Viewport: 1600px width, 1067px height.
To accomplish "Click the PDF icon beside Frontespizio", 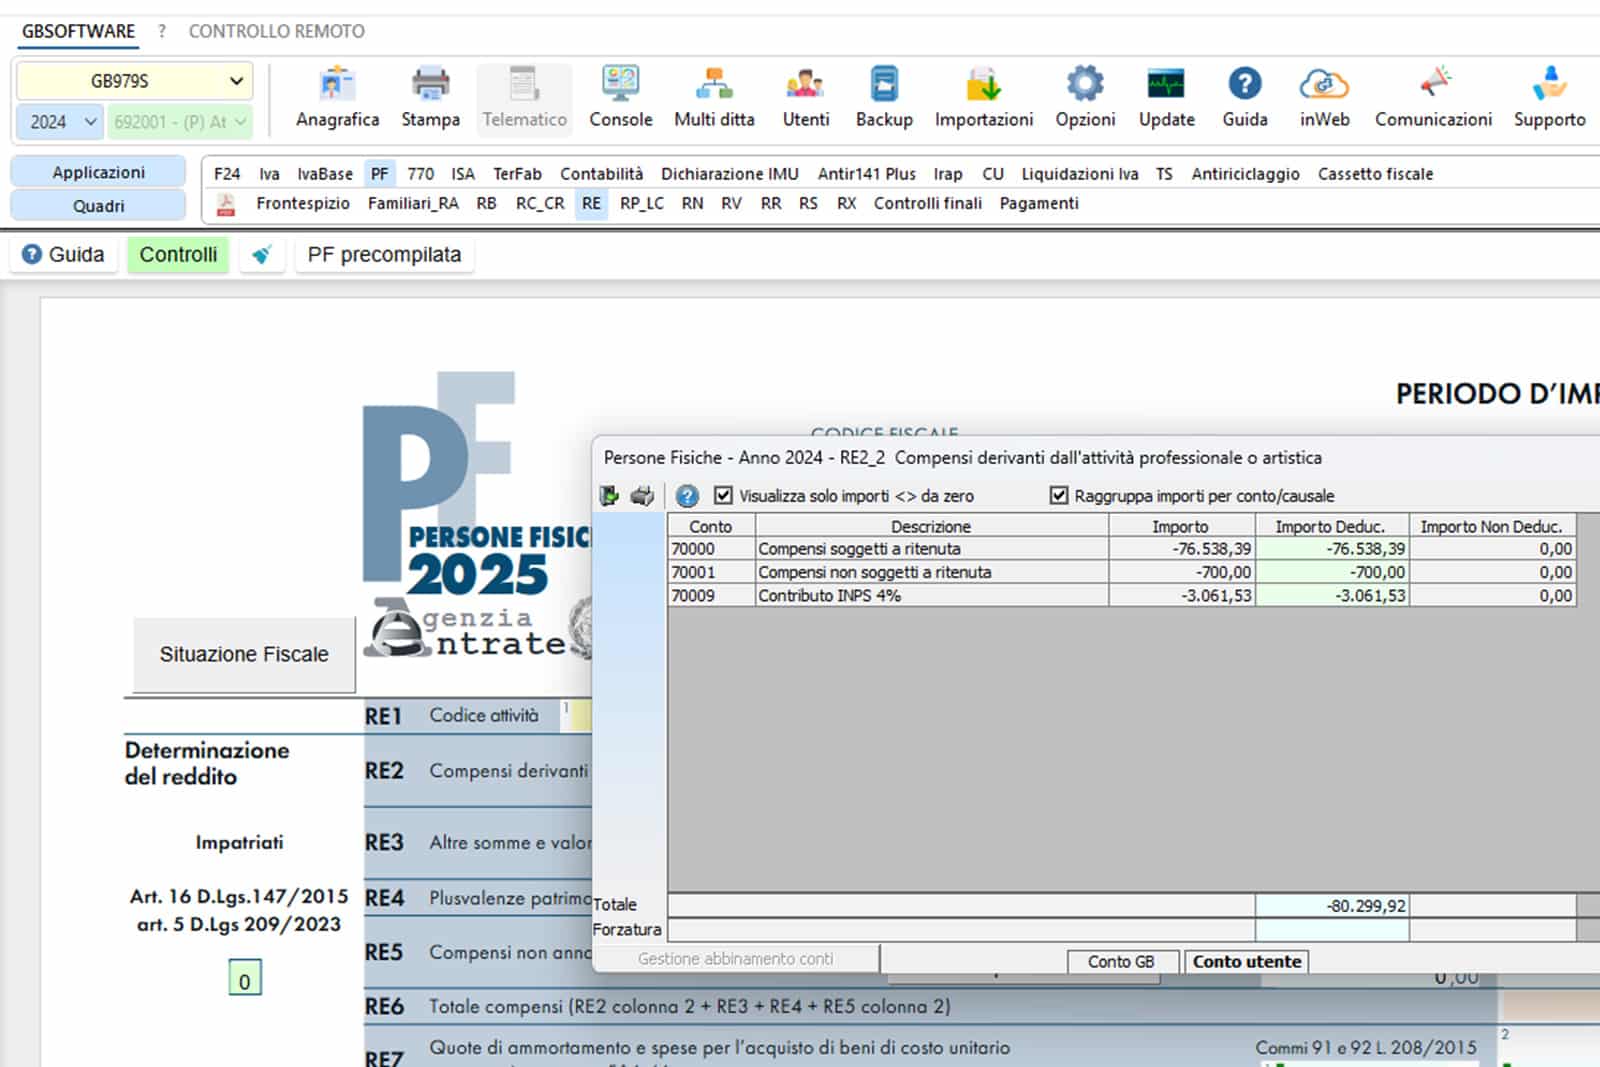I will pos(226,204).
